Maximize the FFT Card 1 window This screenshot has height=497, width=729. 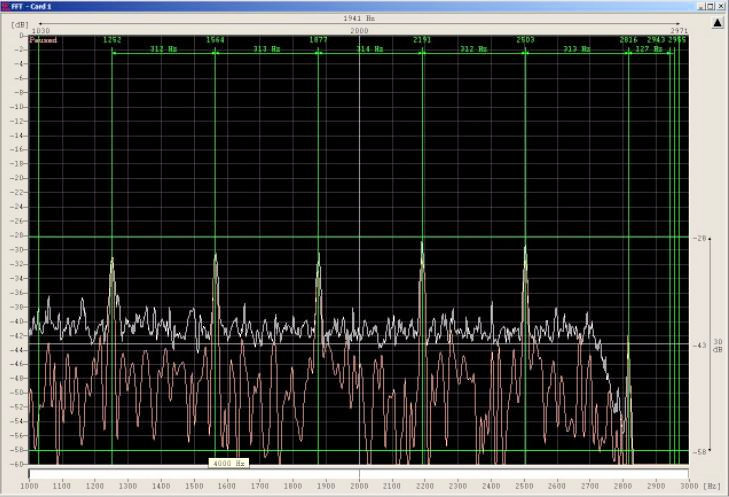tap(711, 5)
